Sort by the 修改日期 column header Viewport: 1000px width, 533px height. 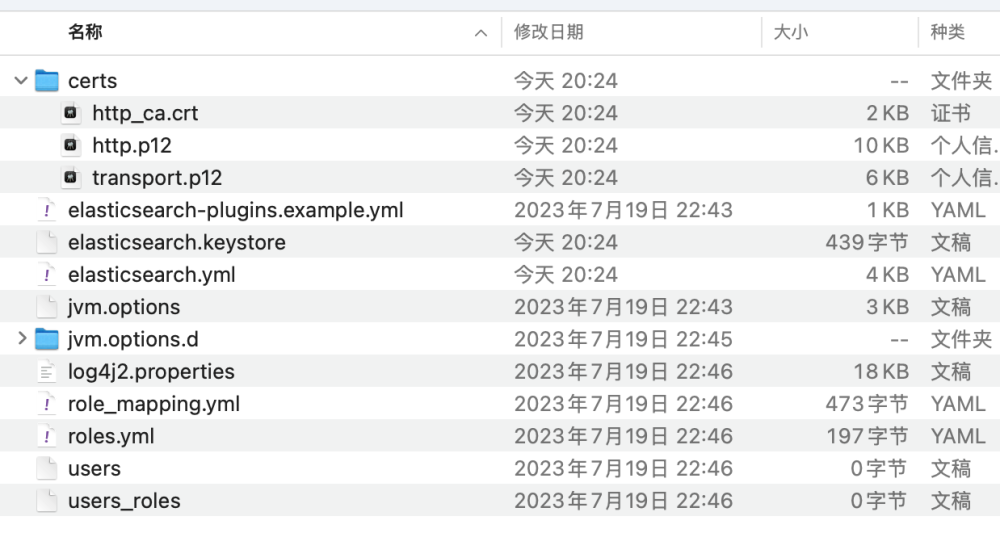(x=548, y=32)
